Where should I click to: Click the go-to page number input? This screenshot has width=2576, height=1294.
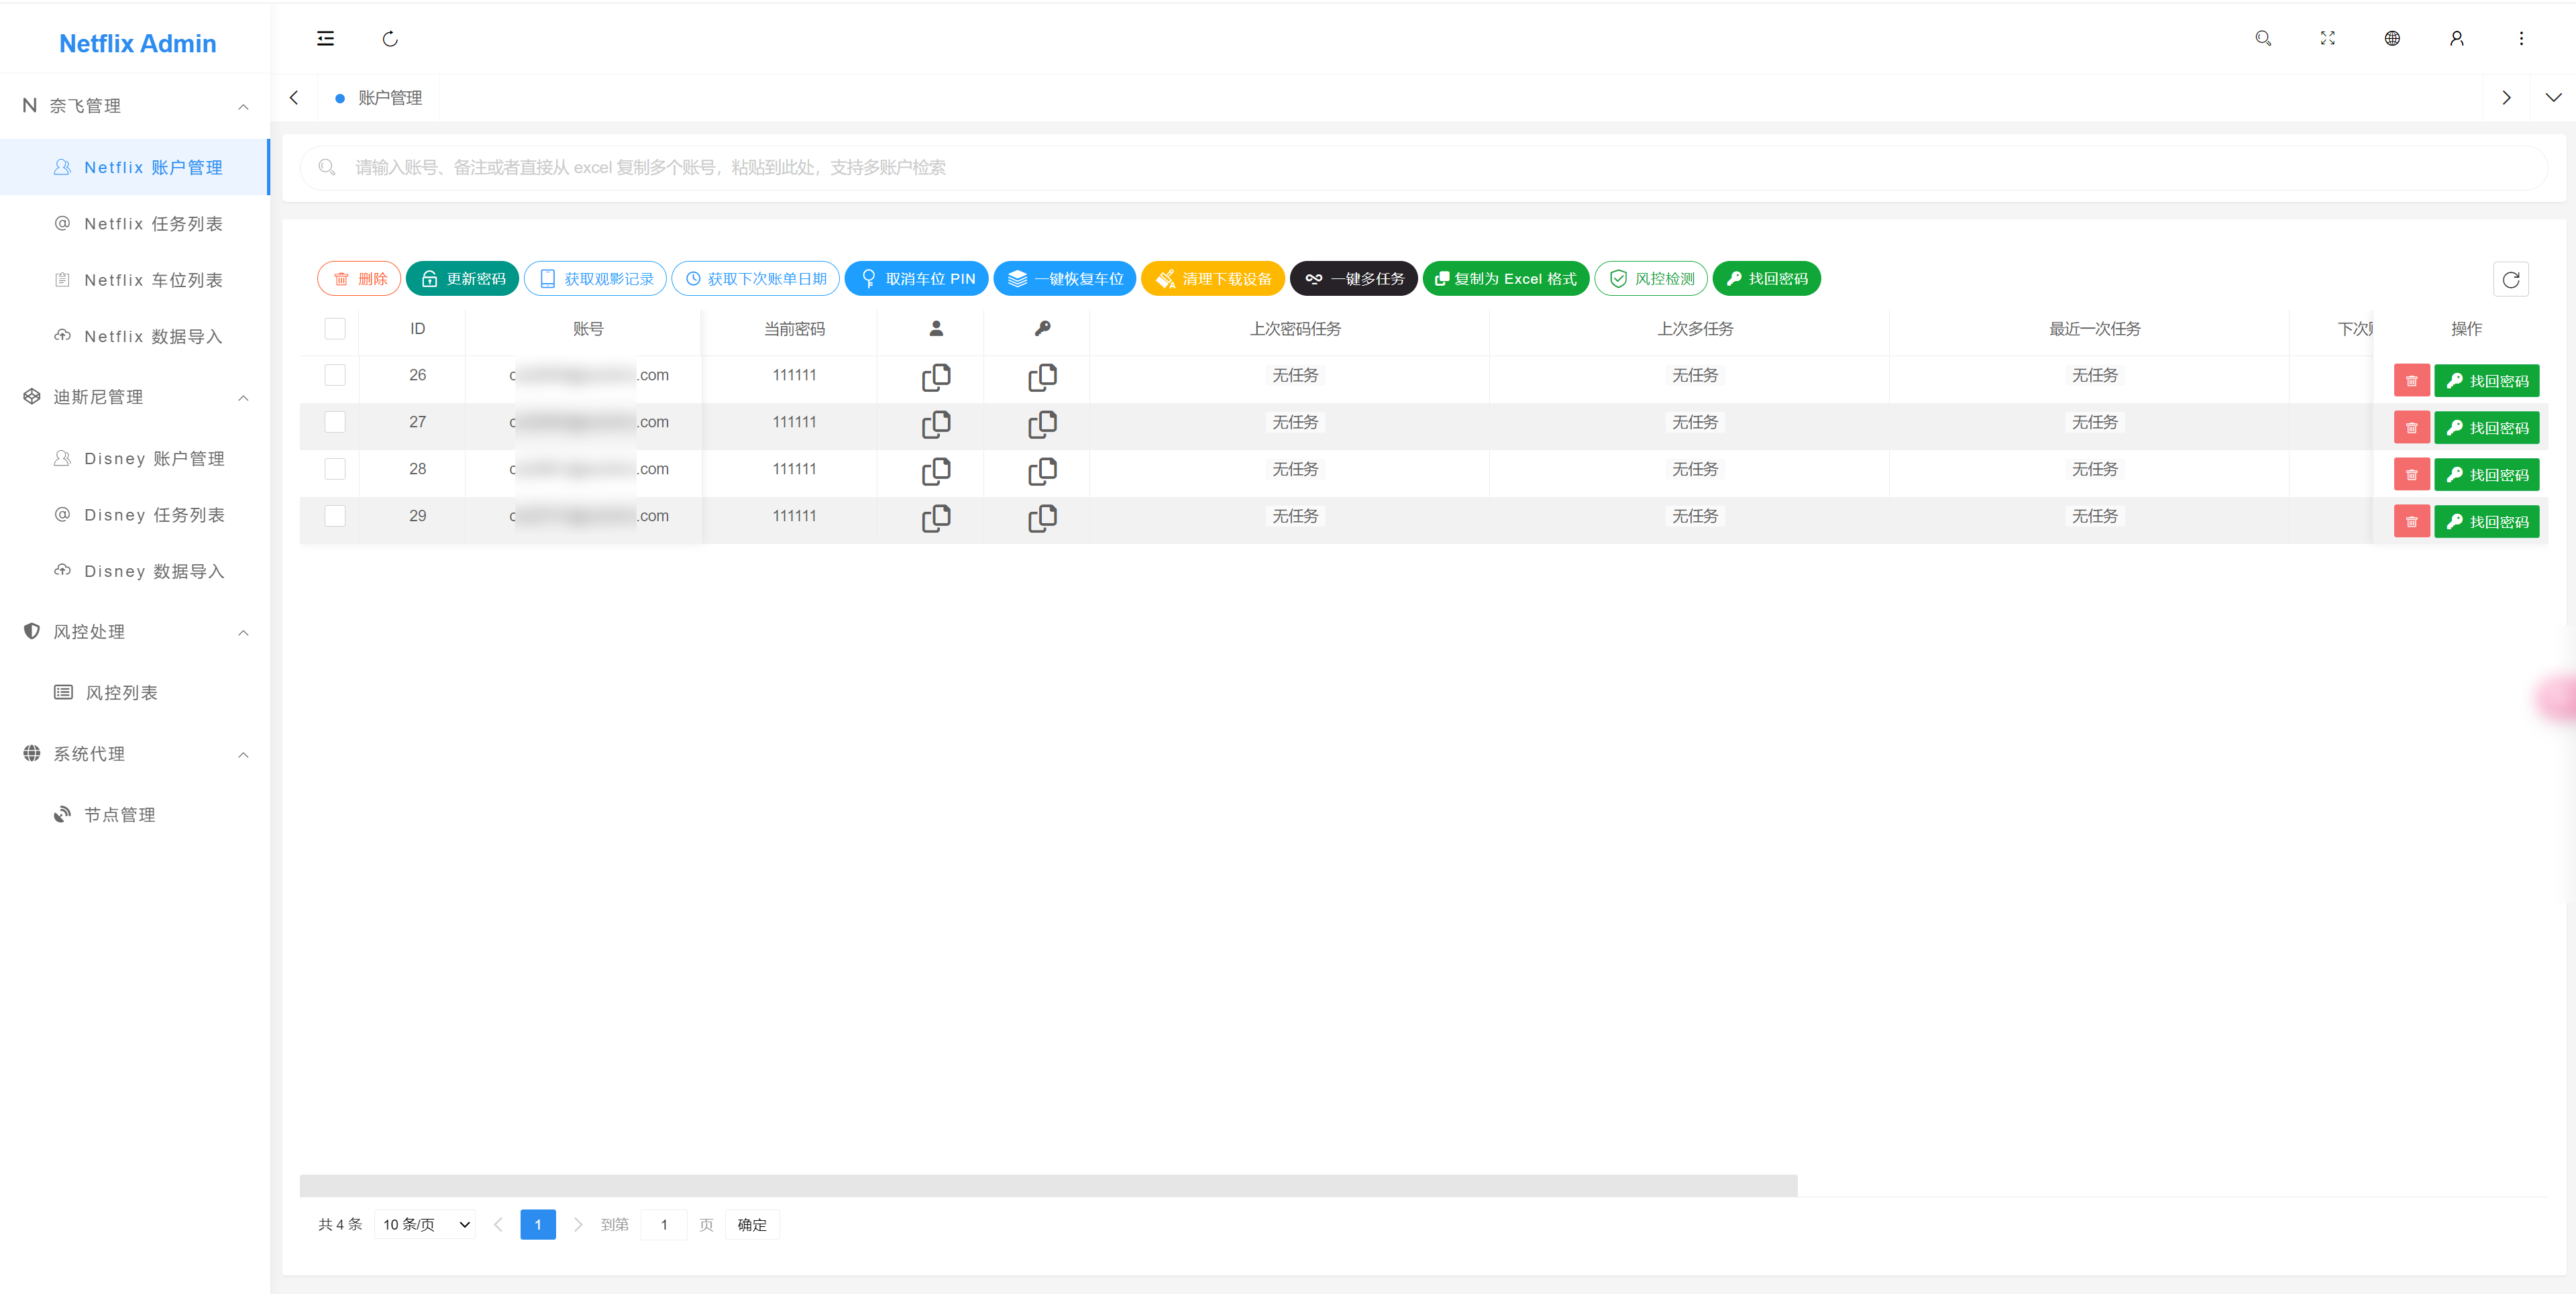(x=663, y=1225)
